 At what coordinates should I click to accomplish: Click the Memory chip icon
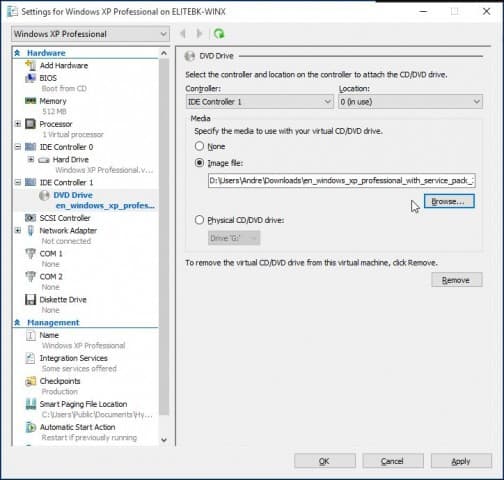click(30, 101)
